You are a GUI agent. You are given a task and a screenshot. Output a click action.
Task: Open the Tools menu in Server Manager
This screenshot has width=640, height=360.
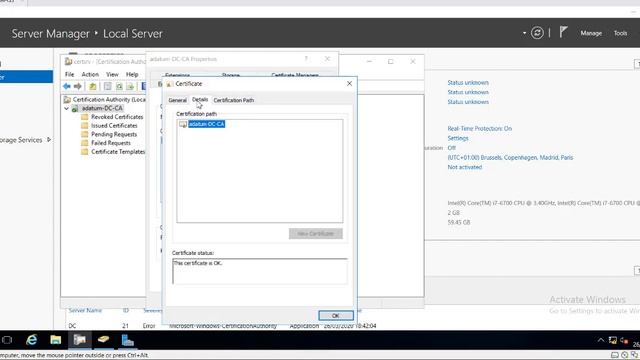tap(620, 33)
